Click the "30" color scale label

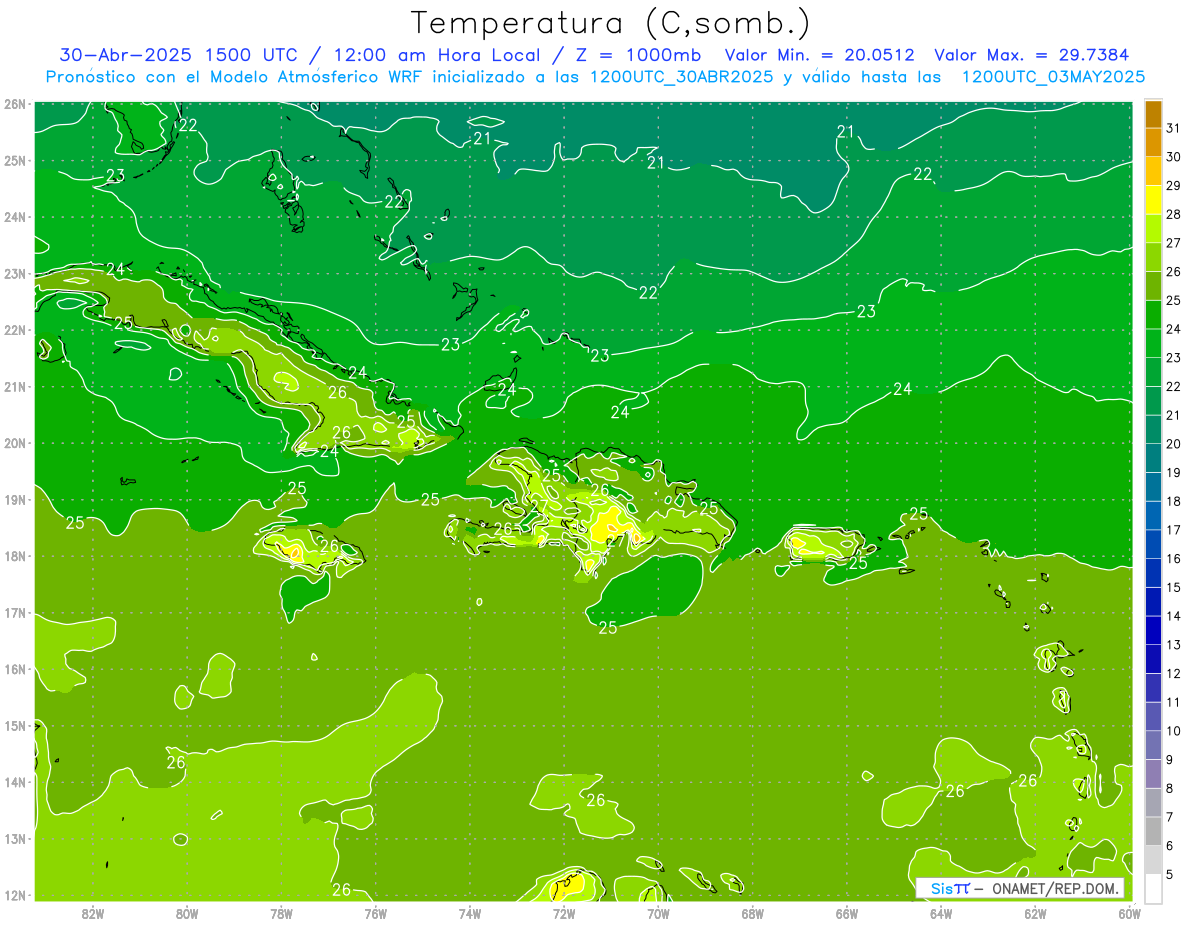1173,157
